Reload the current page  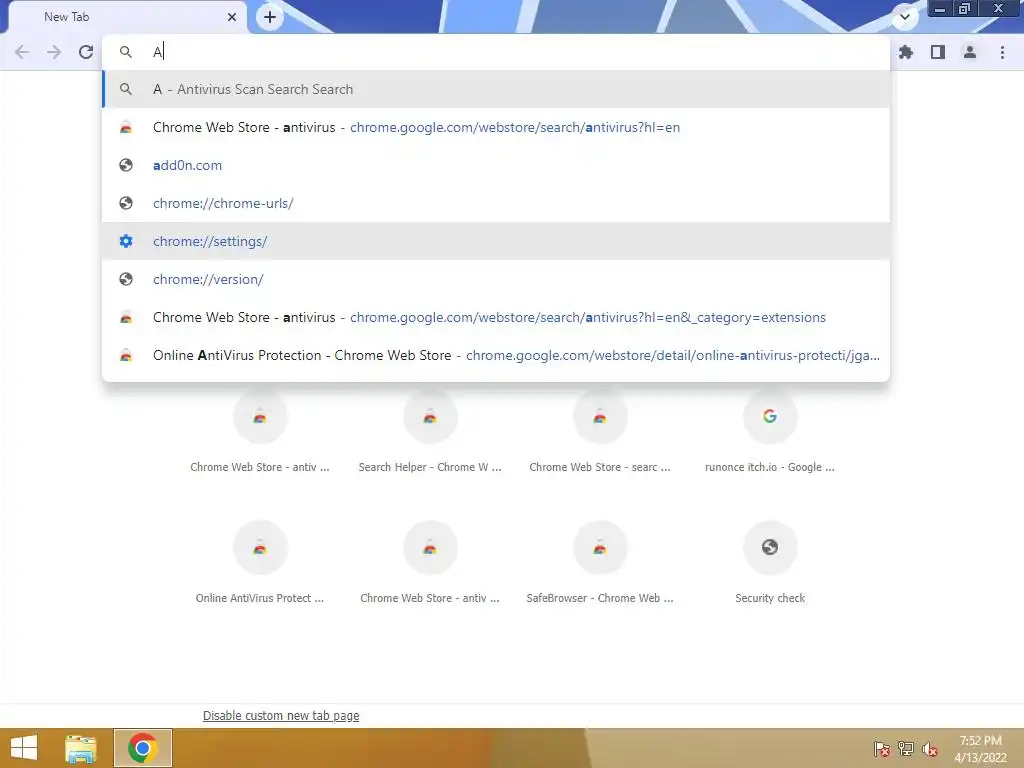[x=86, y=52]
